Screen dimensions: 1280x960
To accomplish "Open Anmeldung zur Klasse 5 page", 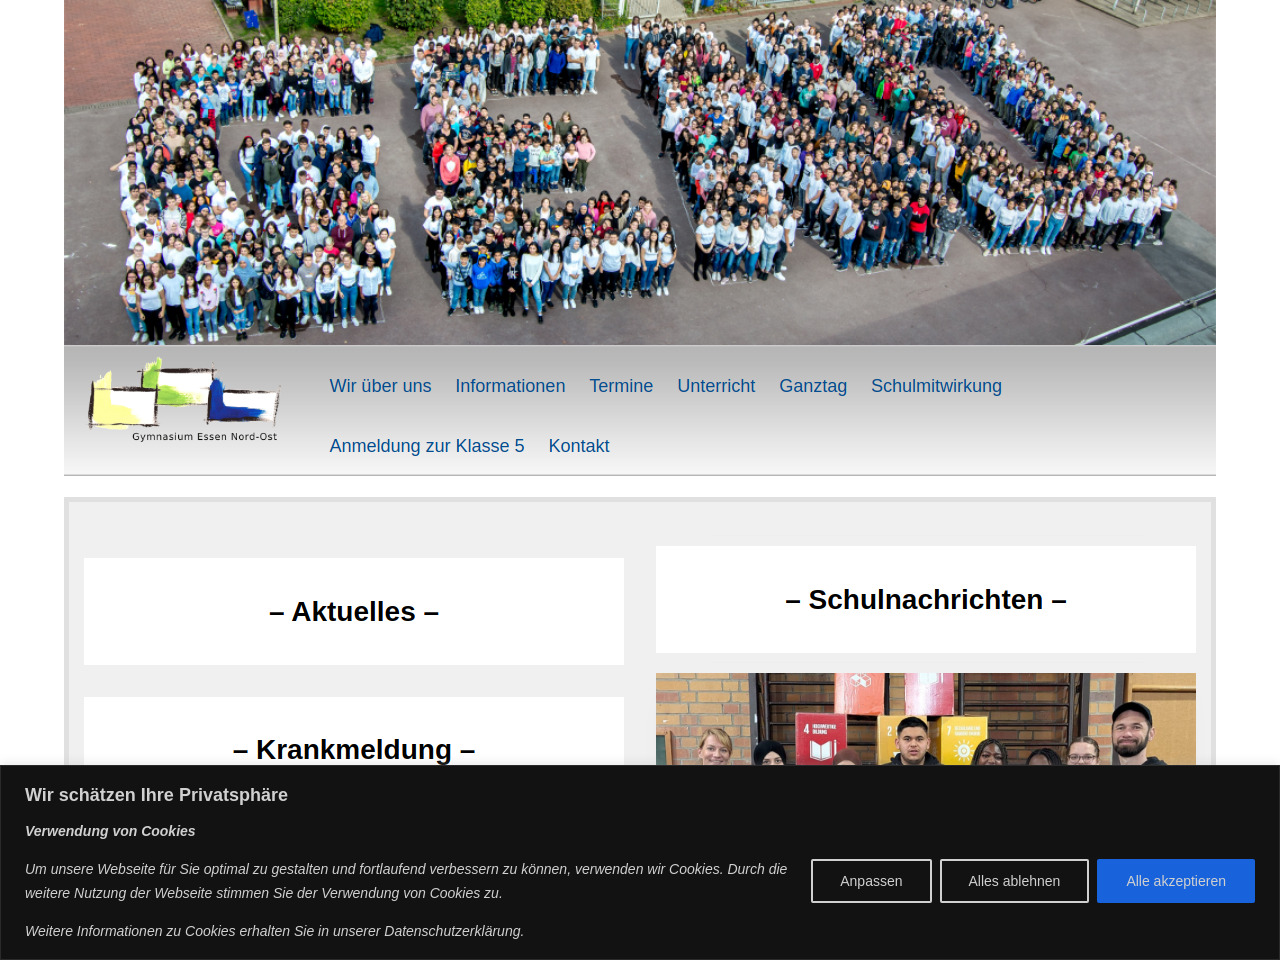I will [x=427, y=446].
